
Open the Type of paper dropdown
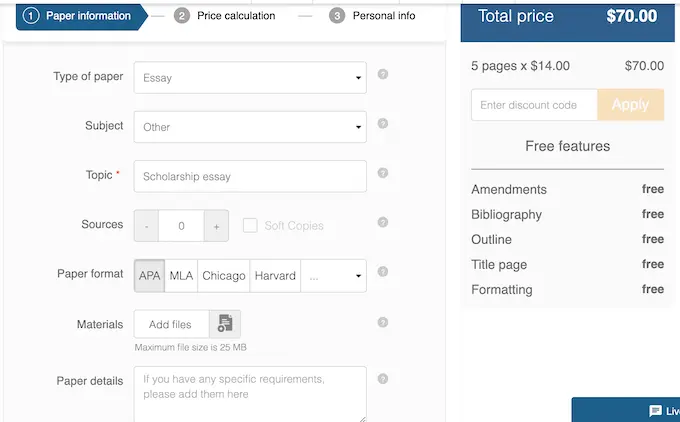tap(250, 77)
